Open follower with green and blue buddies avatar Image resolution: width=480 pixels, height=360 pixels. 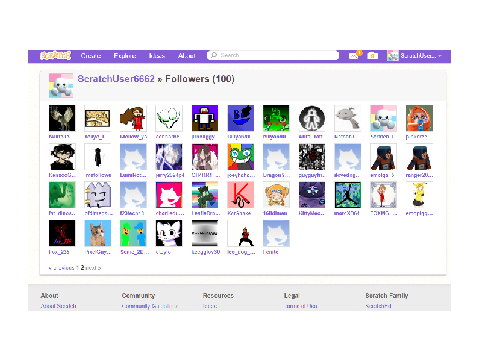[133, 233]
